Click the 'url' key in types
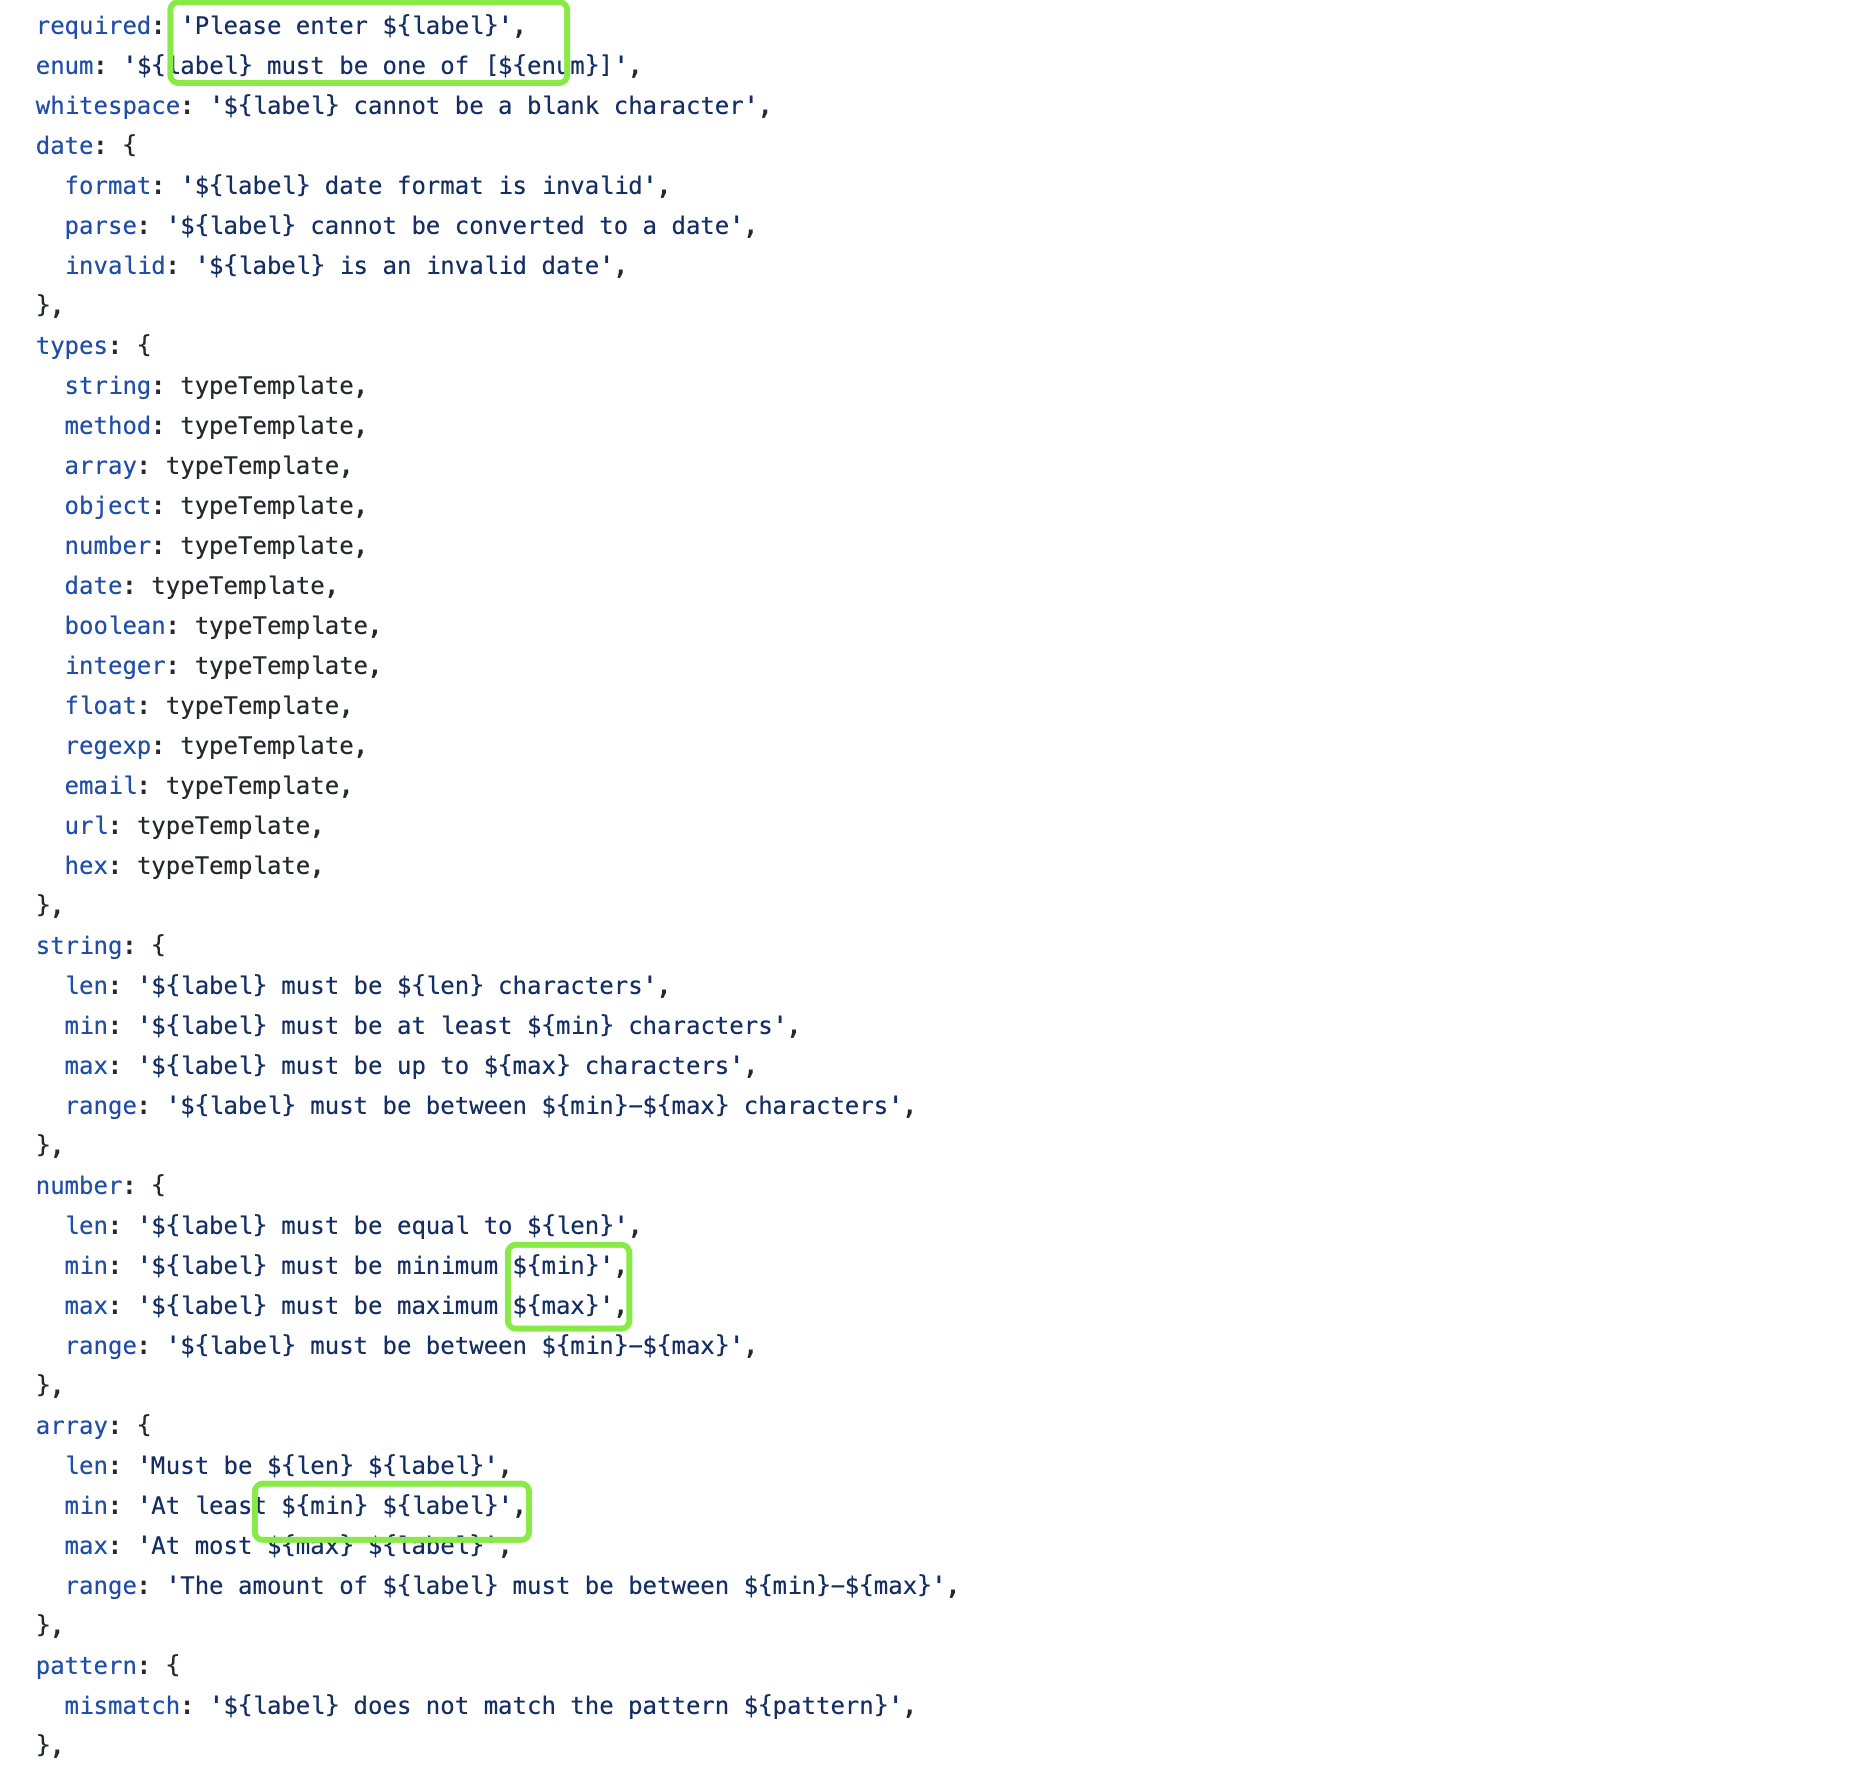 pyautogui.click(x=86, y=826)
